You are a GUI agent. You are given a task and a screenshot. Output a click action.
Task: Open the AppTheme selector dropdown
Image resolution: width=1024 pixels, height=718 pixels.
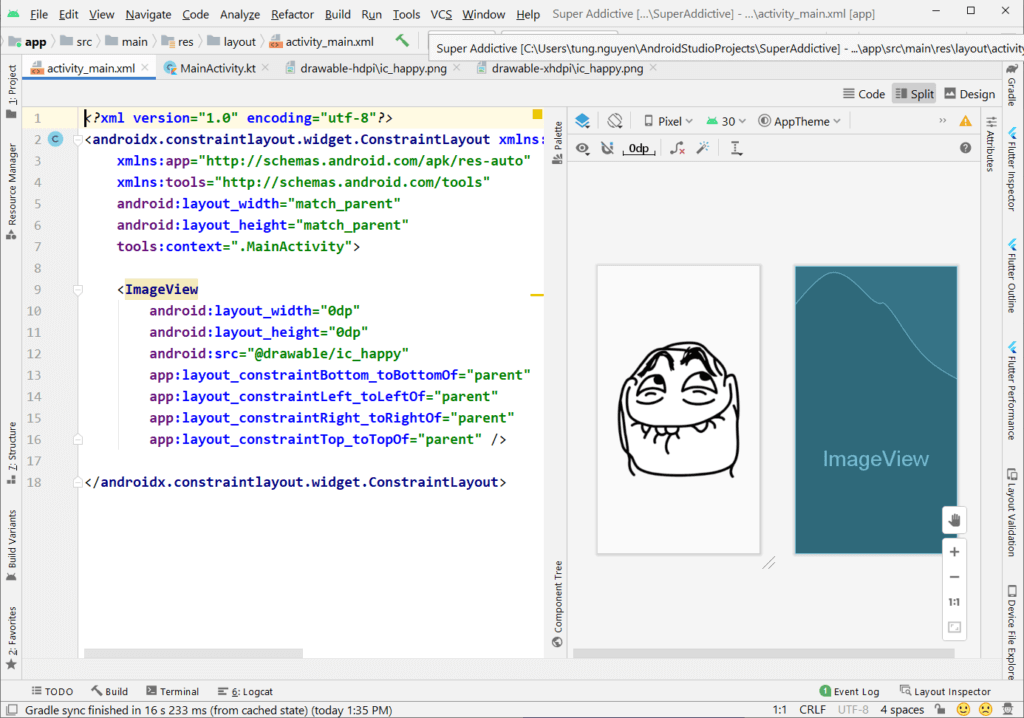pos(800,121)
